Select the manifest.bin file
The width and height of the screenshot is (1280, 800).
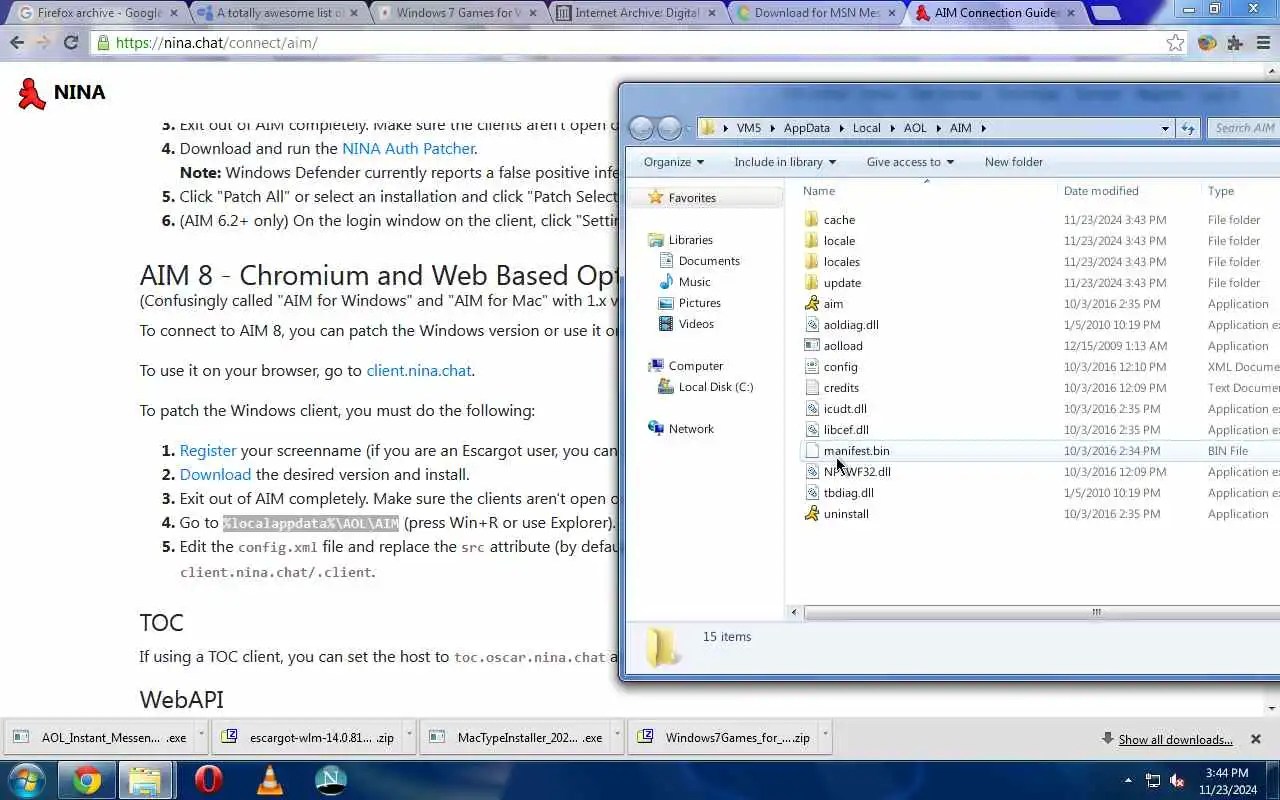coord(856,451)
